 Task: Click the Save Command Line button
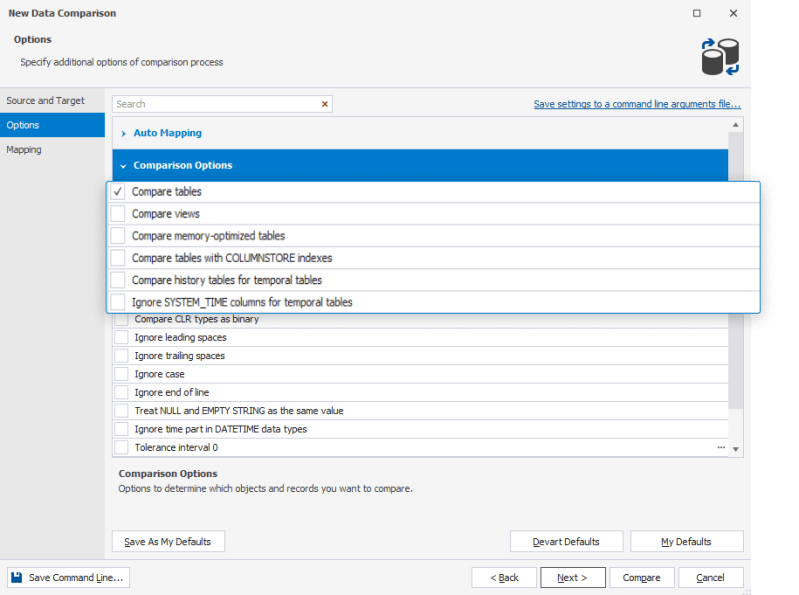pyautogui.click(x=68, y=577)
